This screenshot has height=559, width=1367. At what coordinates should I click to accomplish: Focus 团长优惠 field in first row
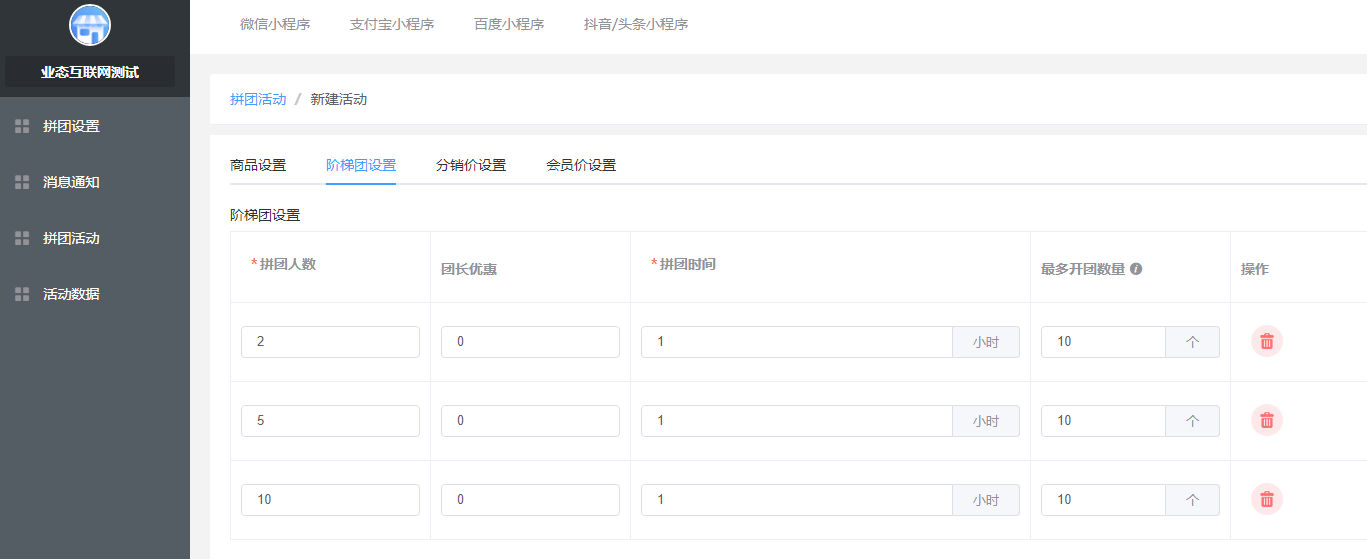pos(530,341)
